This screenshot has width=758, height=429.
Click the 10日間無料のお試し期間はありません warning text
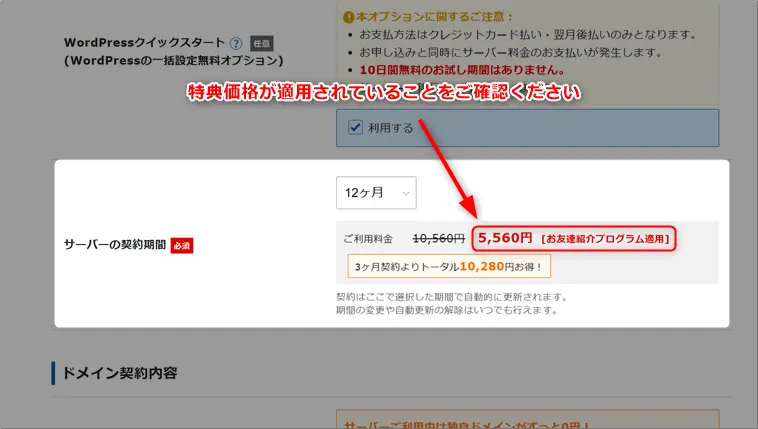tap(450, 70)
